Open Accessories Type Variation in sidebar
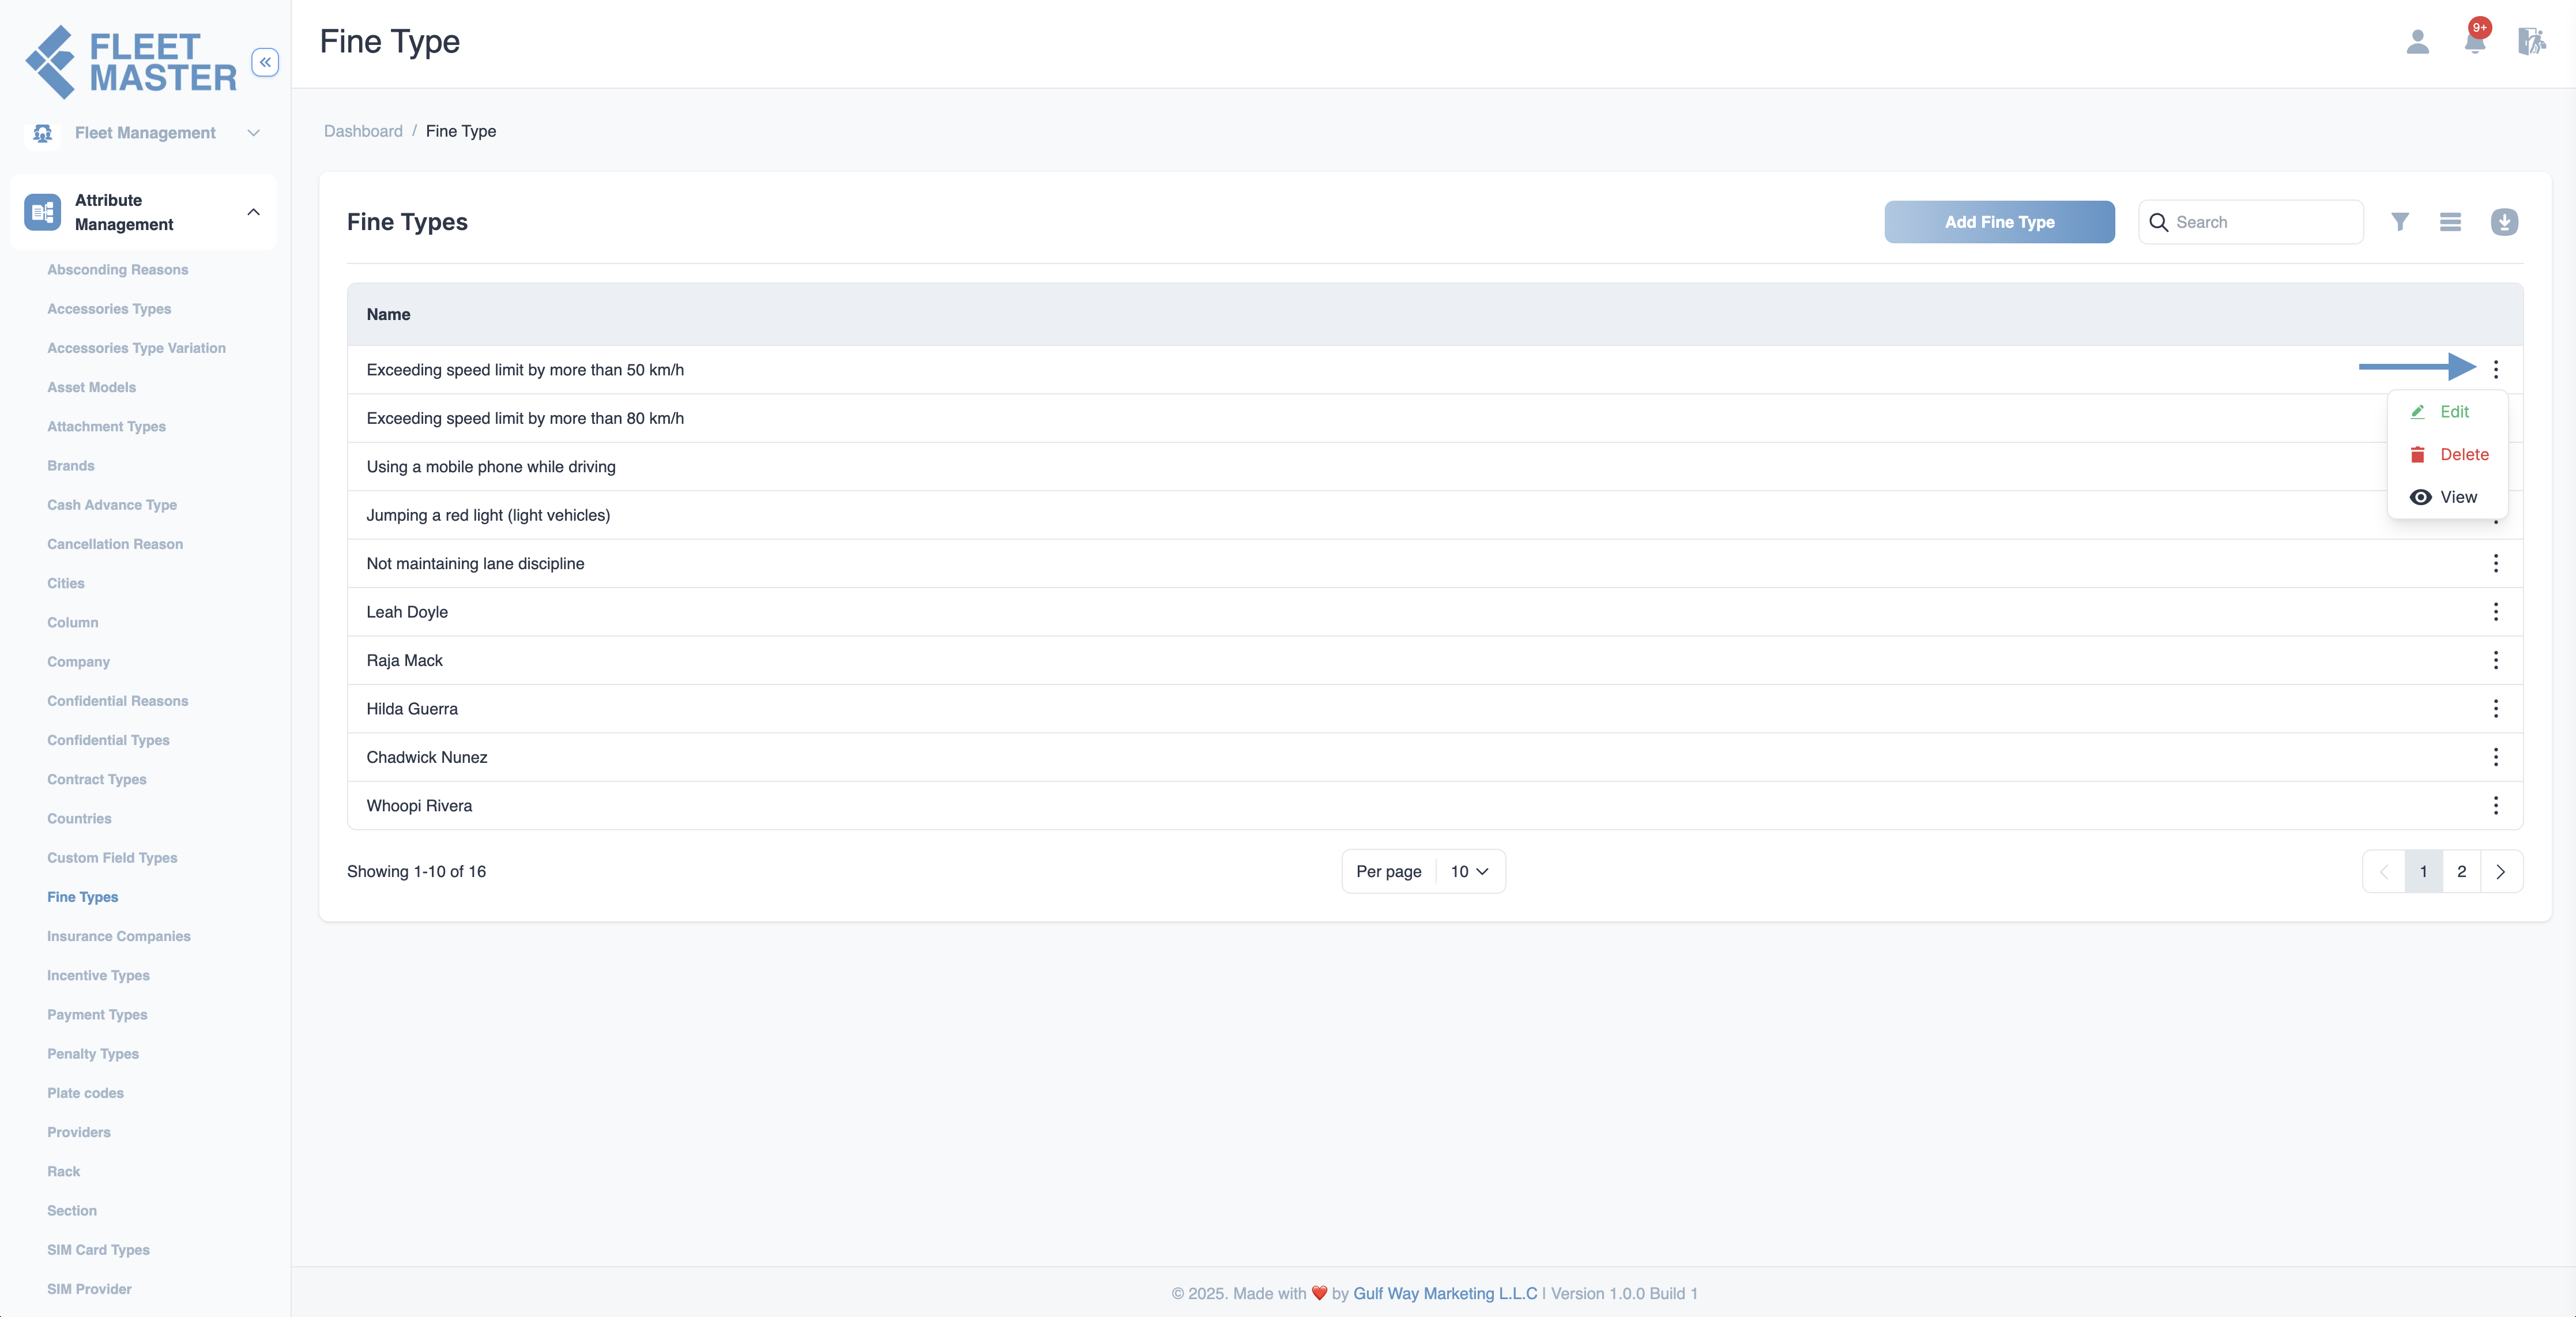 (136, 348)
